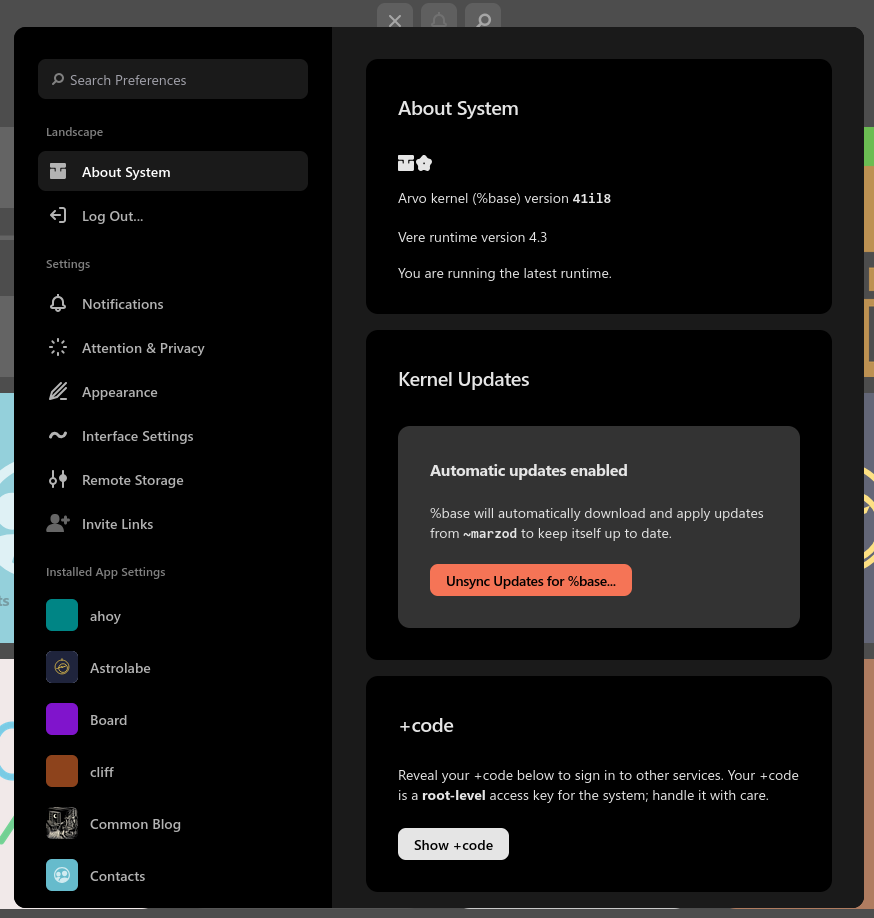This screenshot has width=874, height=918.
Task: Click the brown cliff app tile
Action: tap(62, 771)
